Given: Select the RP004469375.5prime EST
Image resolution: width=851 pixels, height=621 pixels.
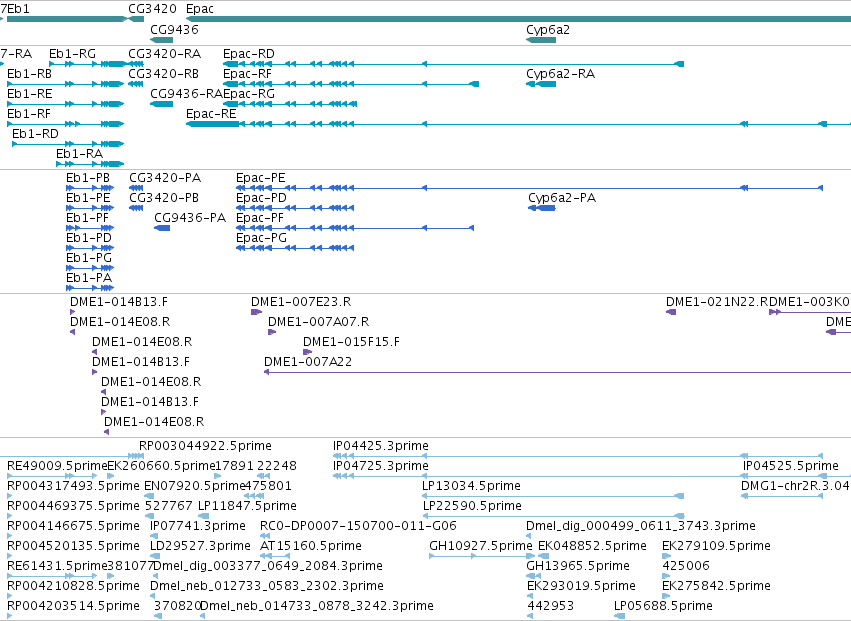Looking at the screenshot, I should [x=73, y=506].
